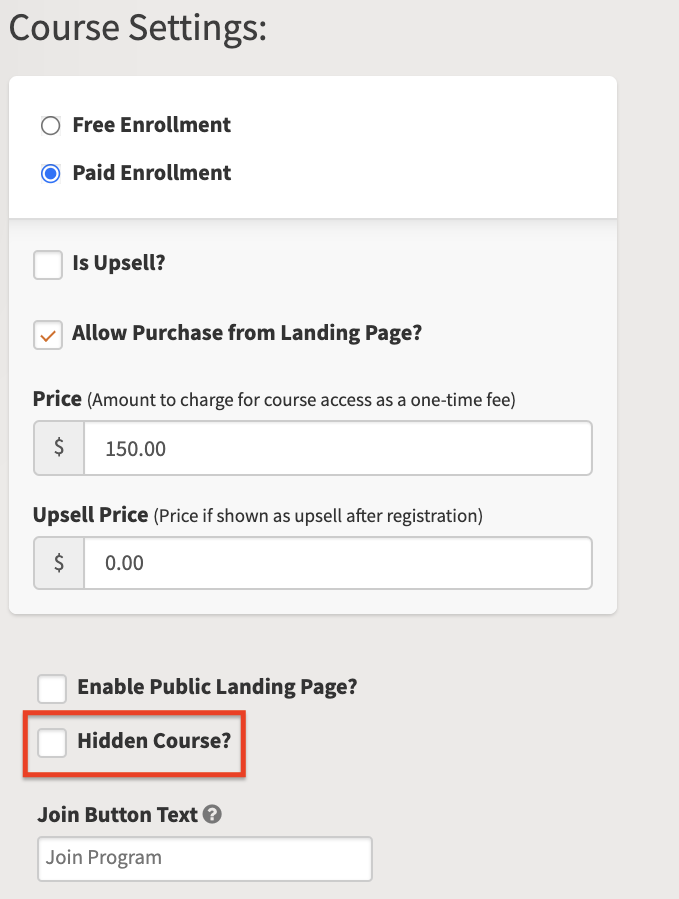Screen dimensions: 679x899
Task: Select the Paid Enrollment radio button
Action: point(50,173)
